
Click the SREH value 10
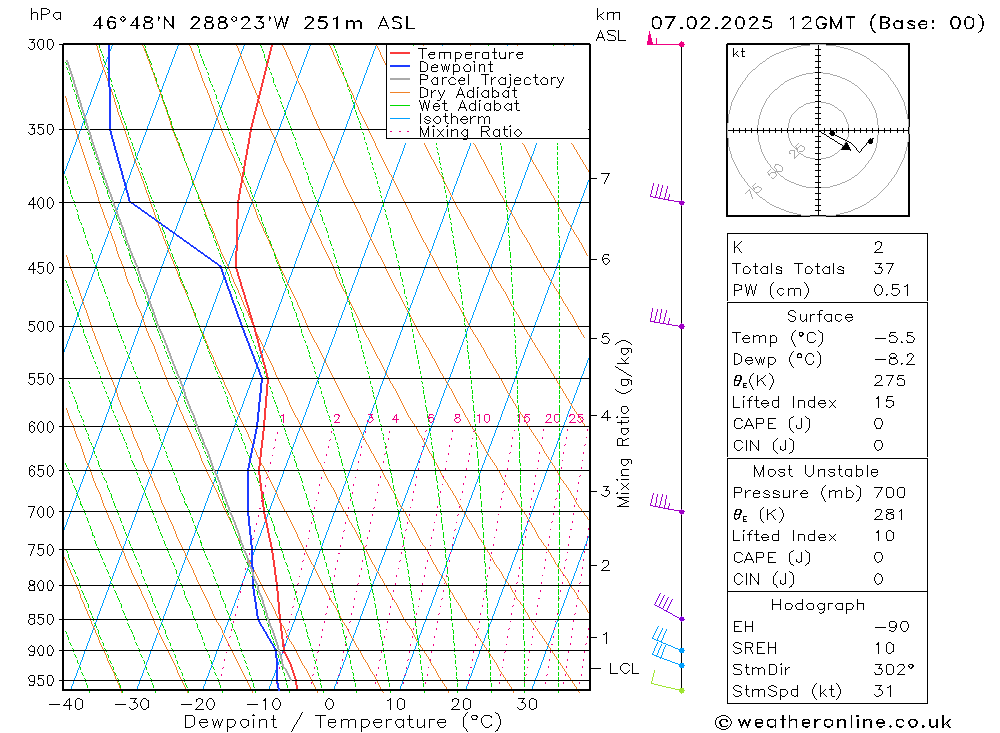tap(885, 648)
